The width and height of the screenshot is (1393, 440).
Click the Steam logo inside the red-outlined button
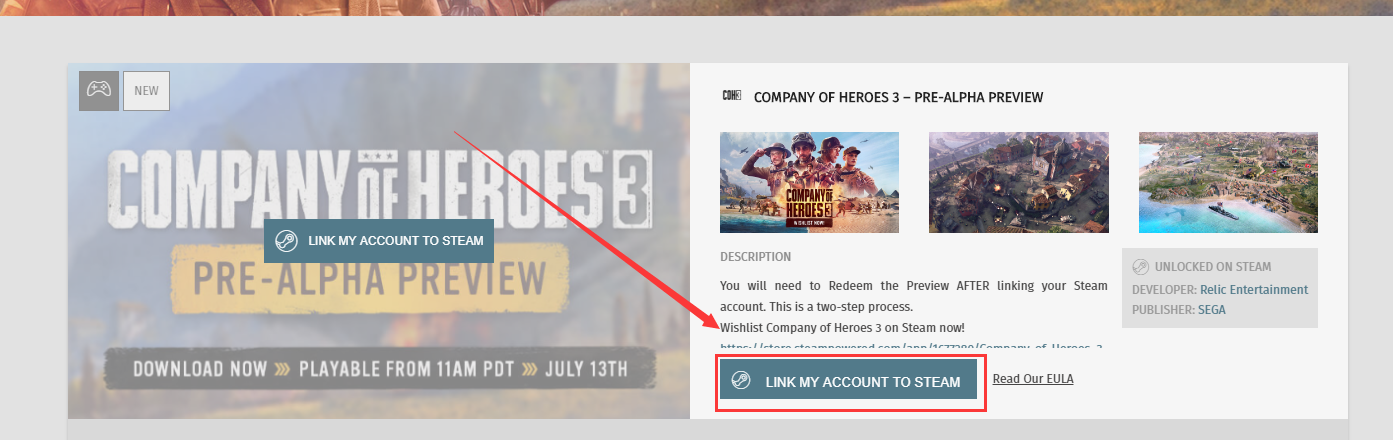click(x=741, y=380)
